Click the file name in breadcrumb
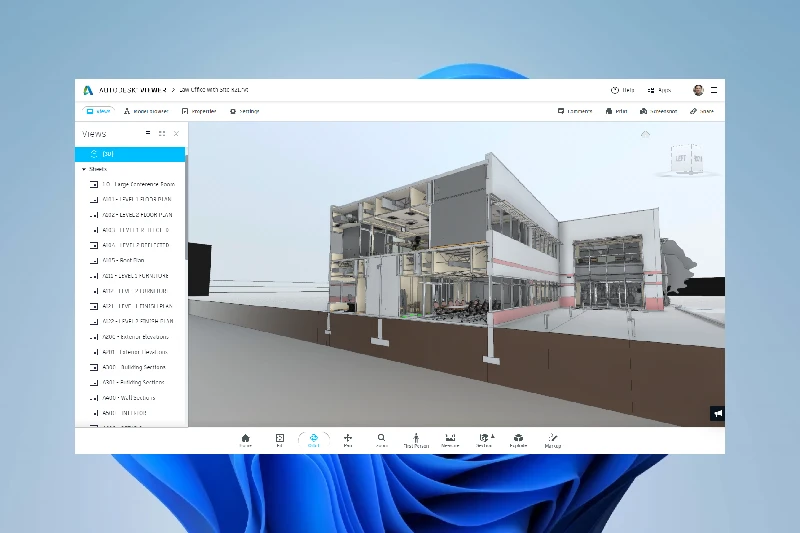 (x=213, y=90)
